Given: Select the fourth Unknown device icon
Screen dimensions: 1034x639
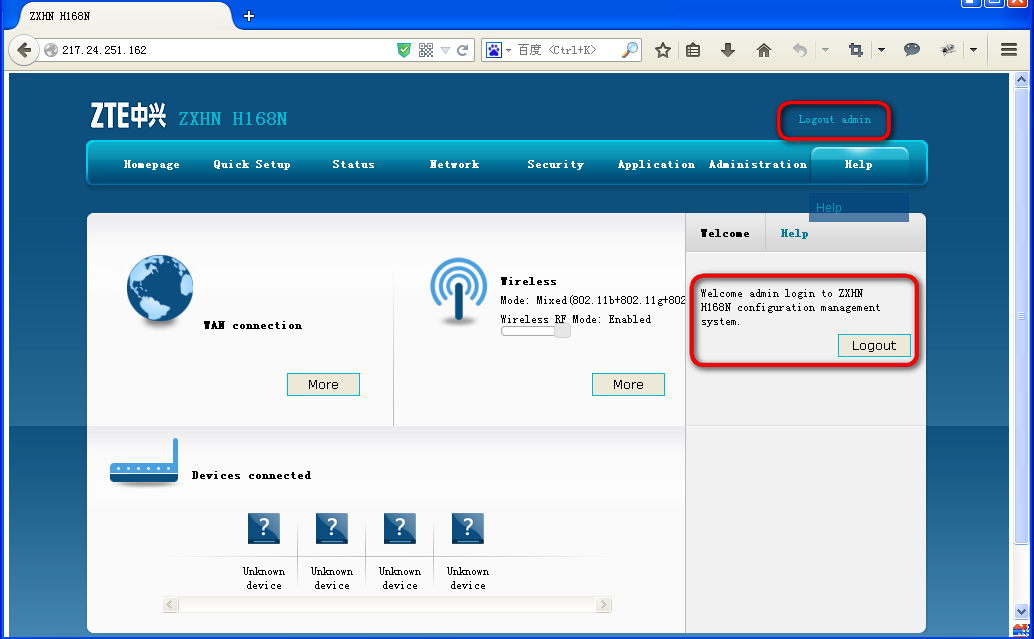Looking at the screenshot, I should 468,528.
